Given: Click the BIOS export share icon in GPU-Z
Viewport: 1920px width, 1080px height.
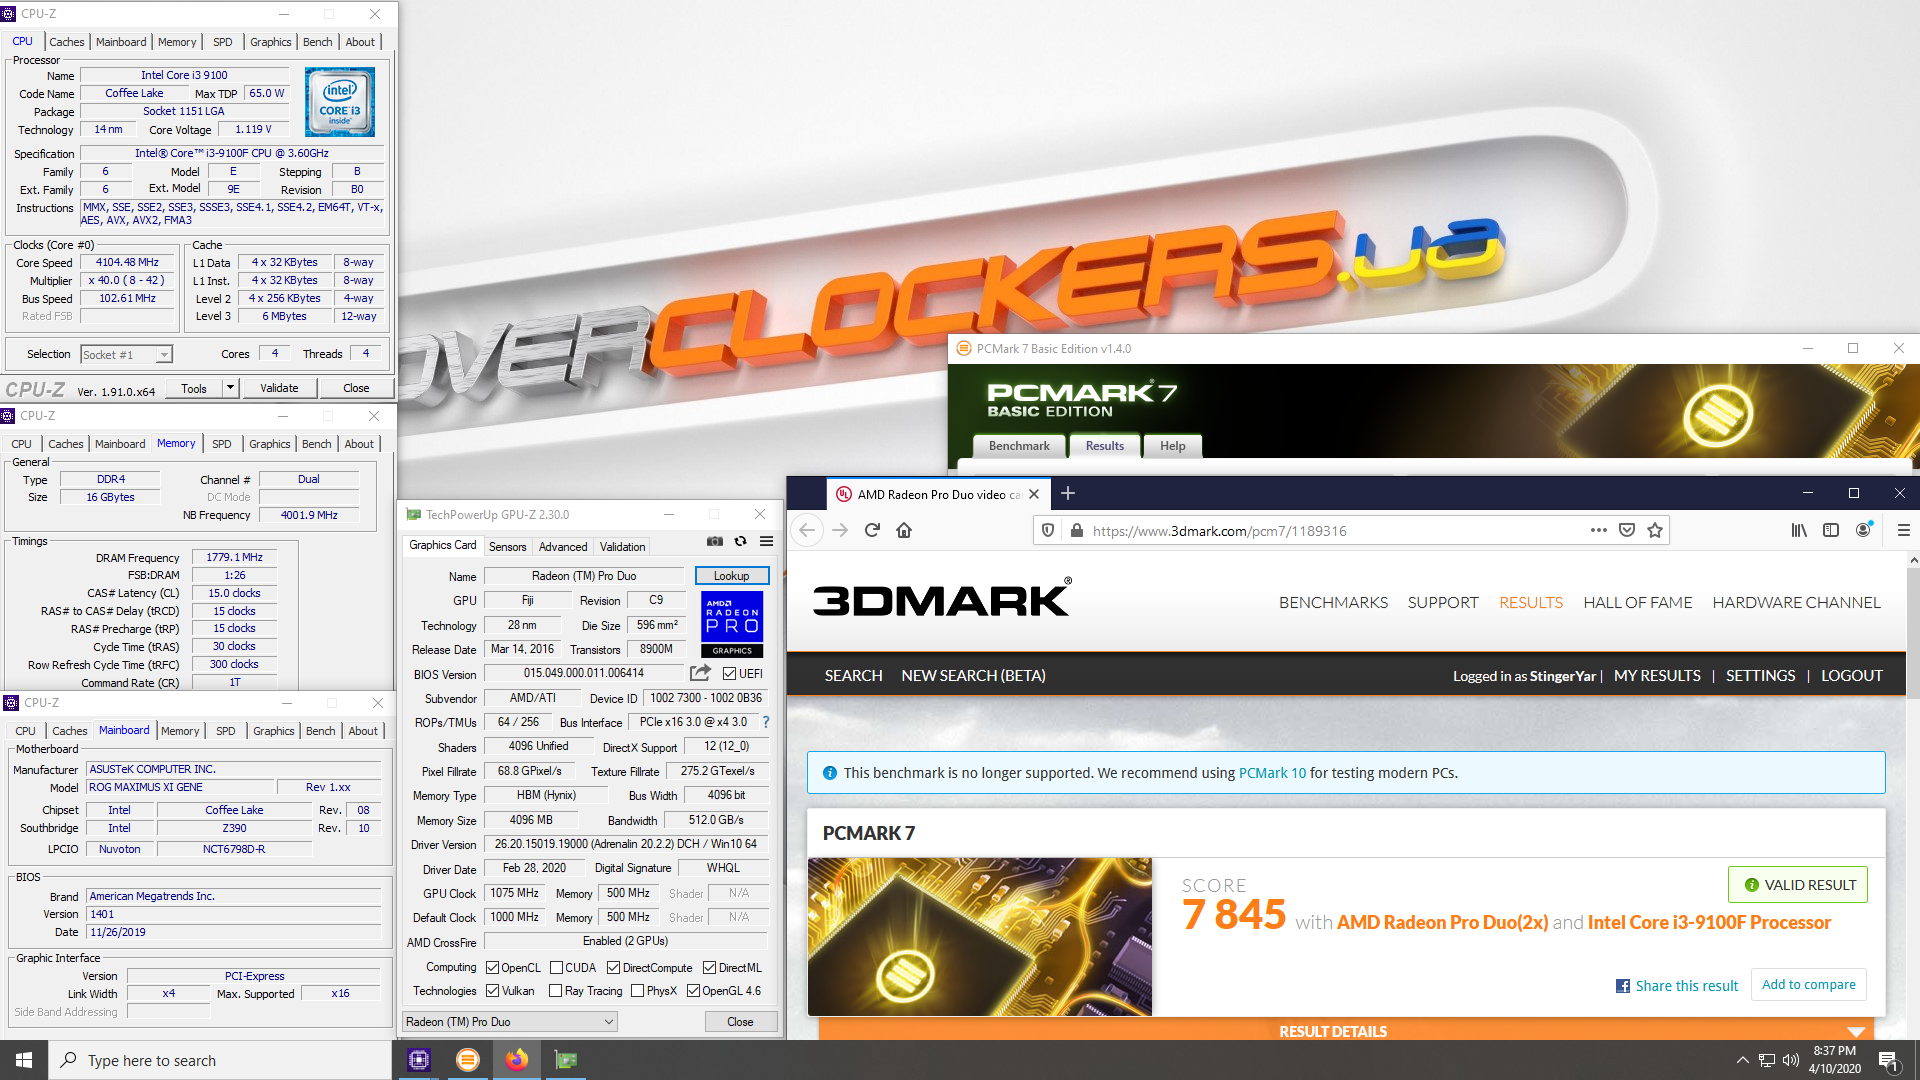Looking at the screenshot, I should 700,673.
